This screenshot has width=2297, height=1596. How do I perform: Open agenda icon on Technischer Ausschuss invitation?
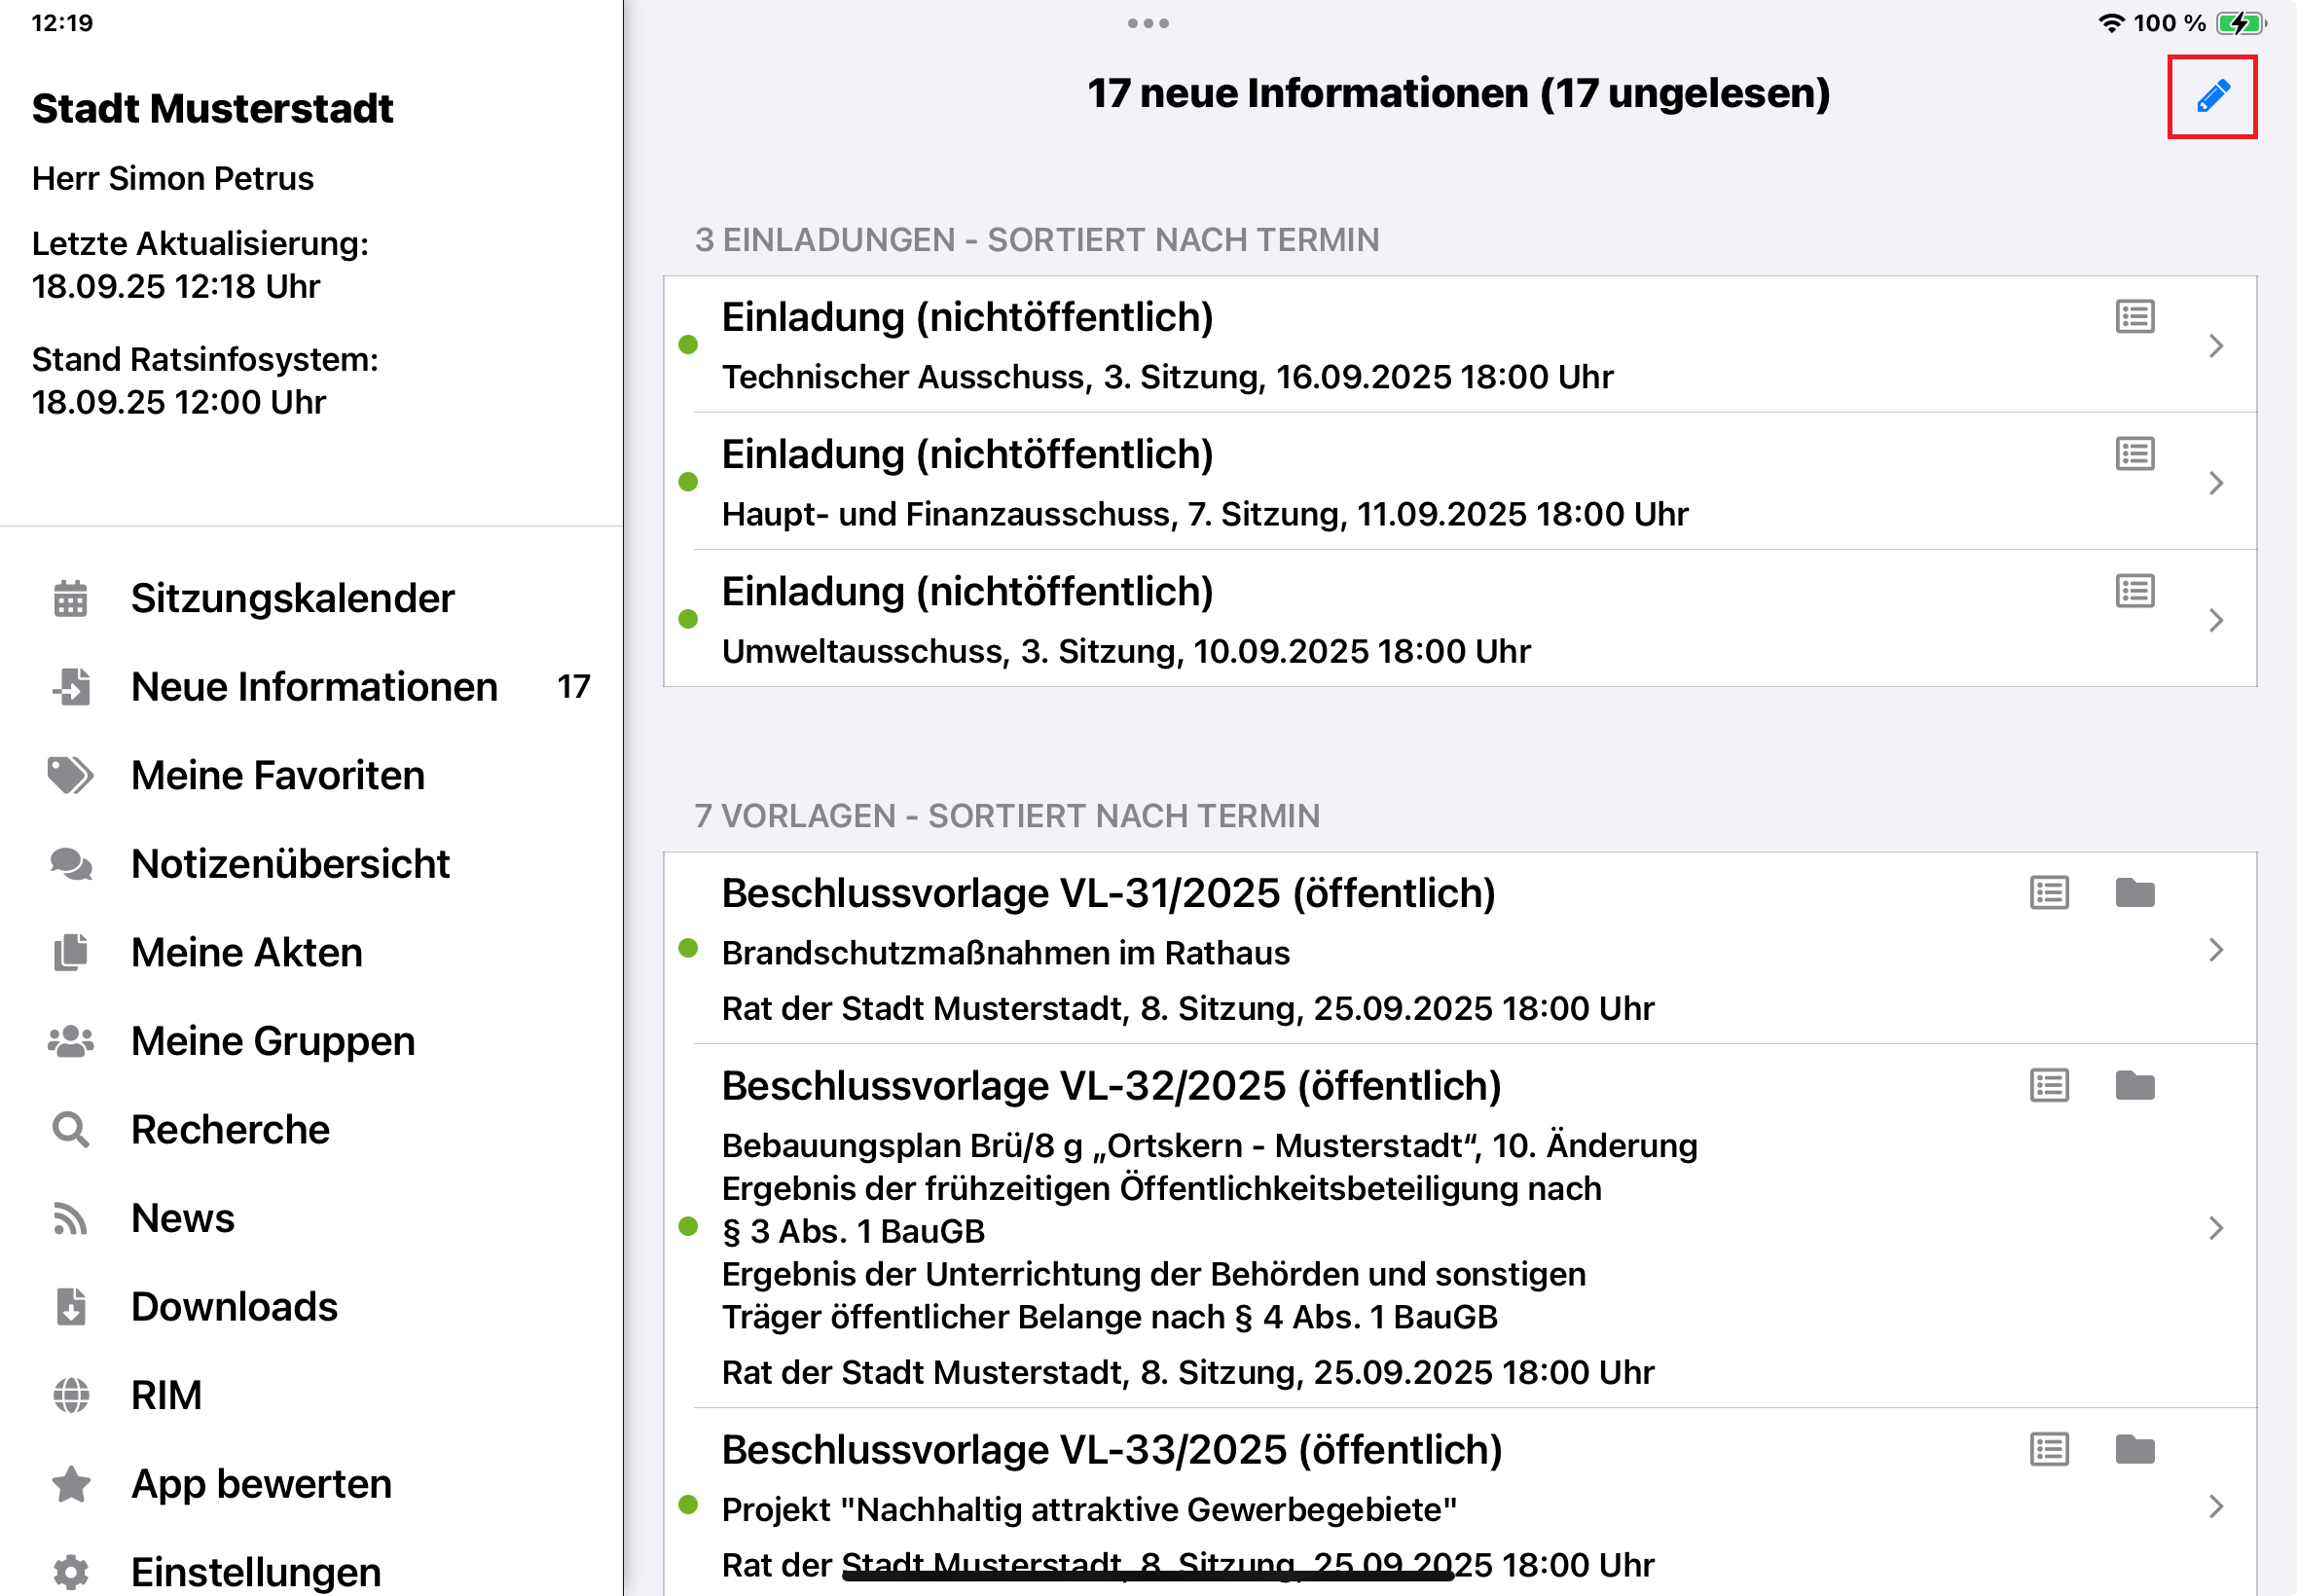click(2133, 316)
